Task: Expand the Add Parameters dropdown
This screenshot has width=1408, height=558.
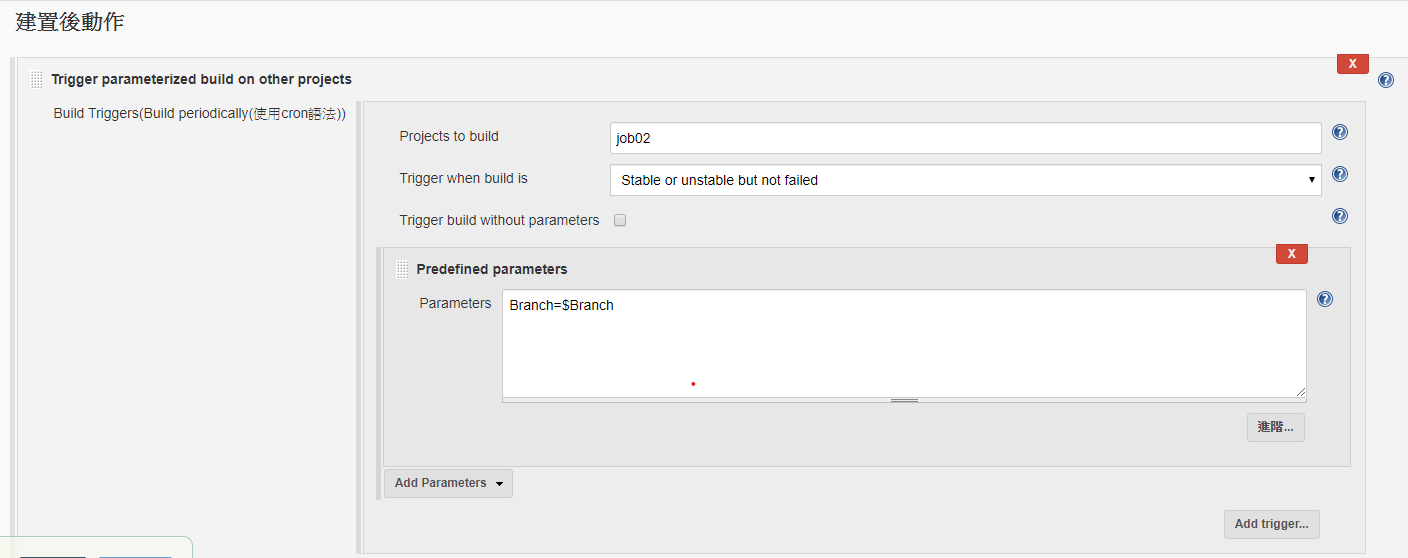Action: (x=448, y=483)
